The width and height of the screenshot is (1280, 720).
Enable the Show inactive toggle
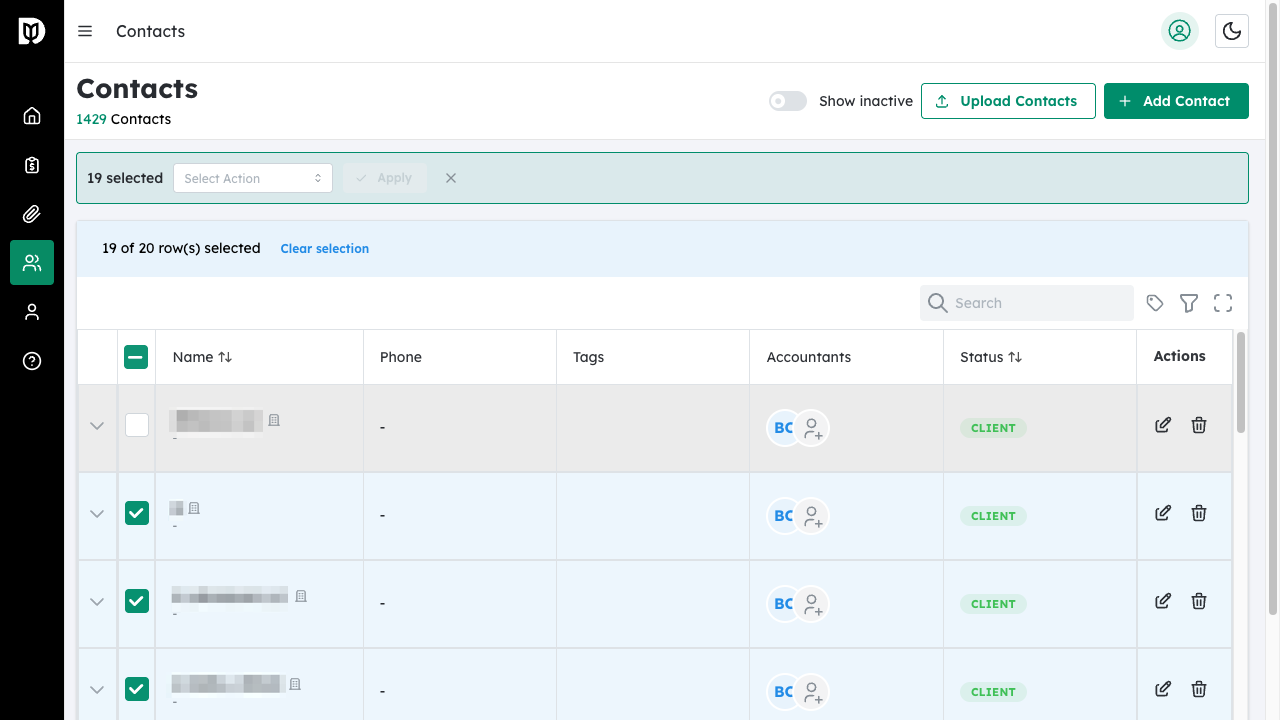[x=787, y=101]
